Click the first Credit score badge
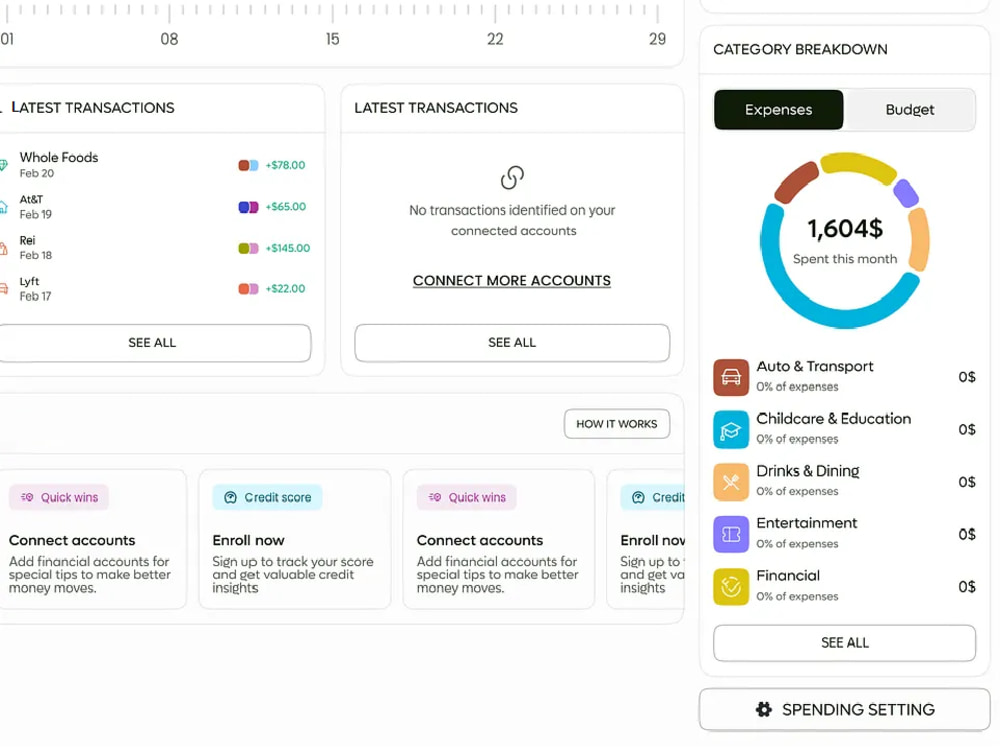This screenshot has height=750, width=1000. tap(267, 497)
